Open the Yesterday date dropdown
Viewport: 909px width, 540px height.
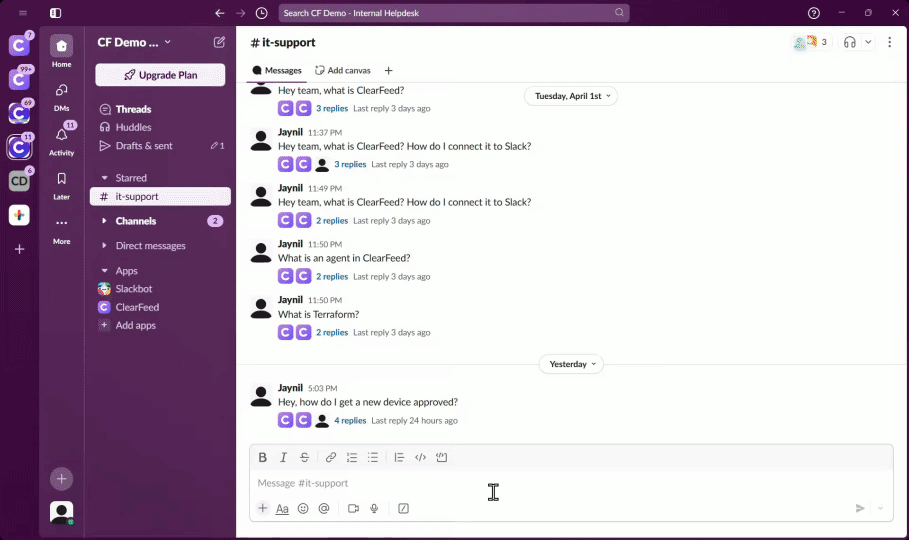pyautogui.click(x=571, y=364)
